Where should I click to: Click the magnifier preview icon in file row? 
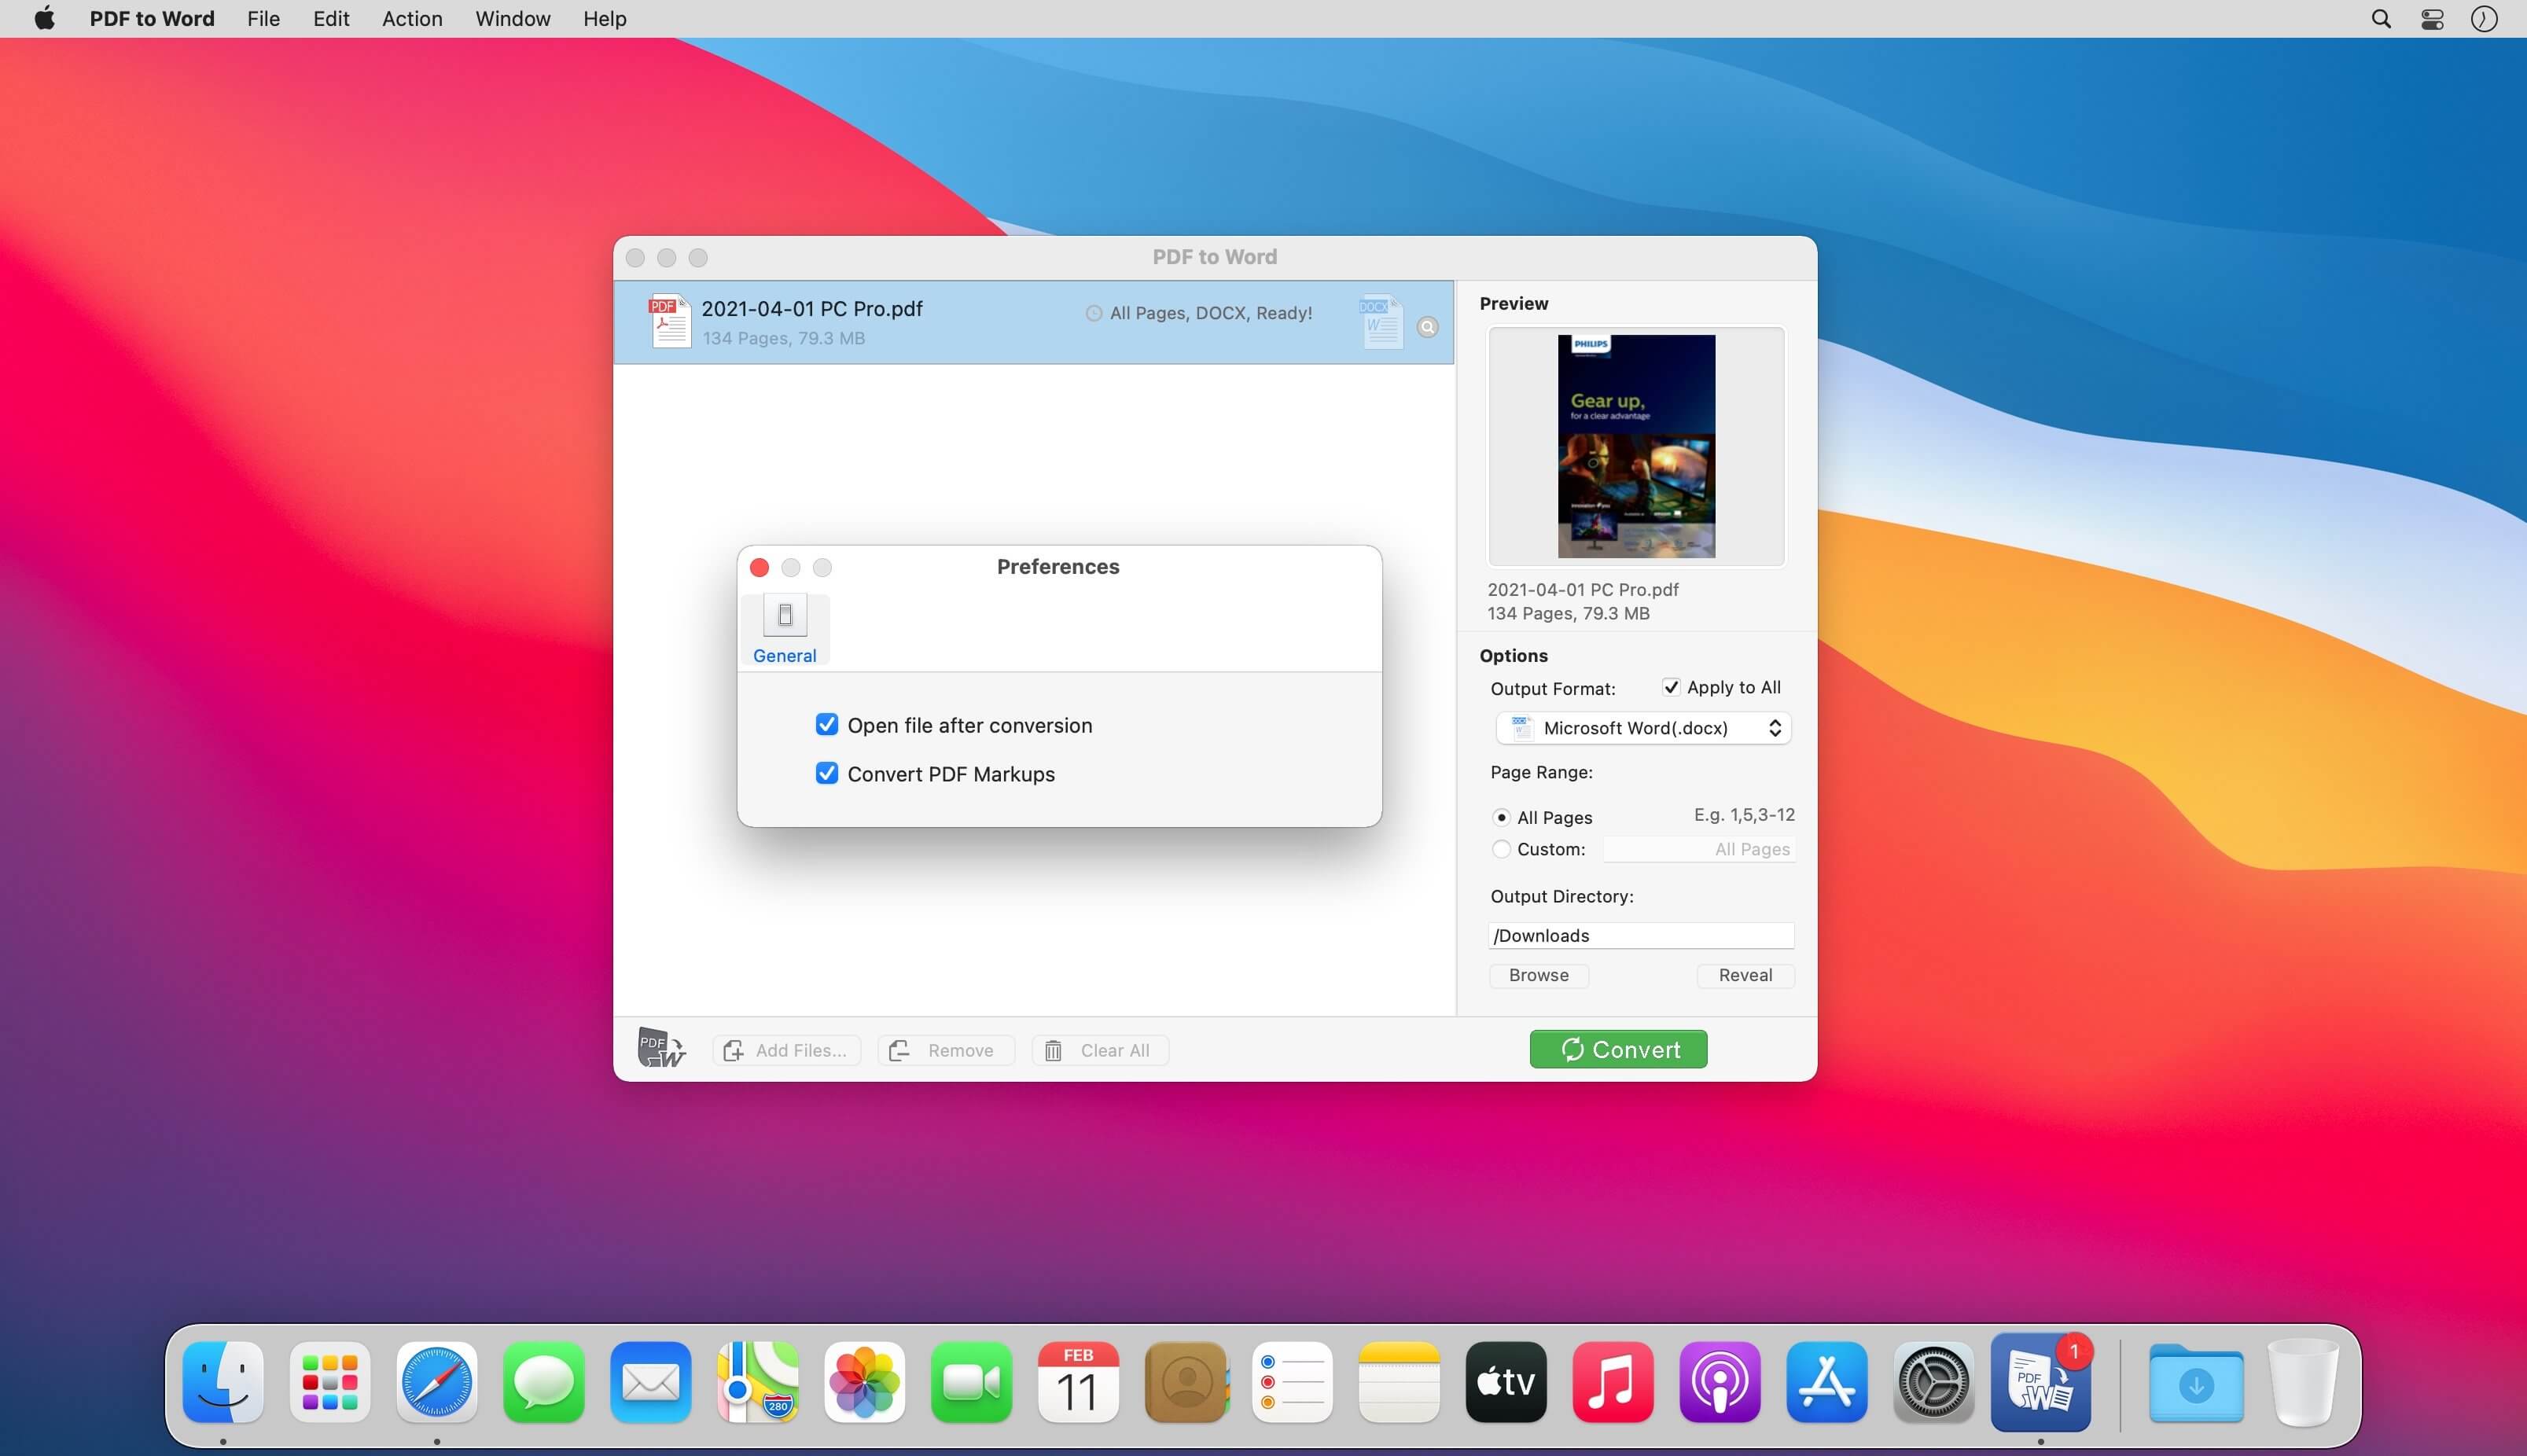pyautogui.click(x=1427, y=327)
